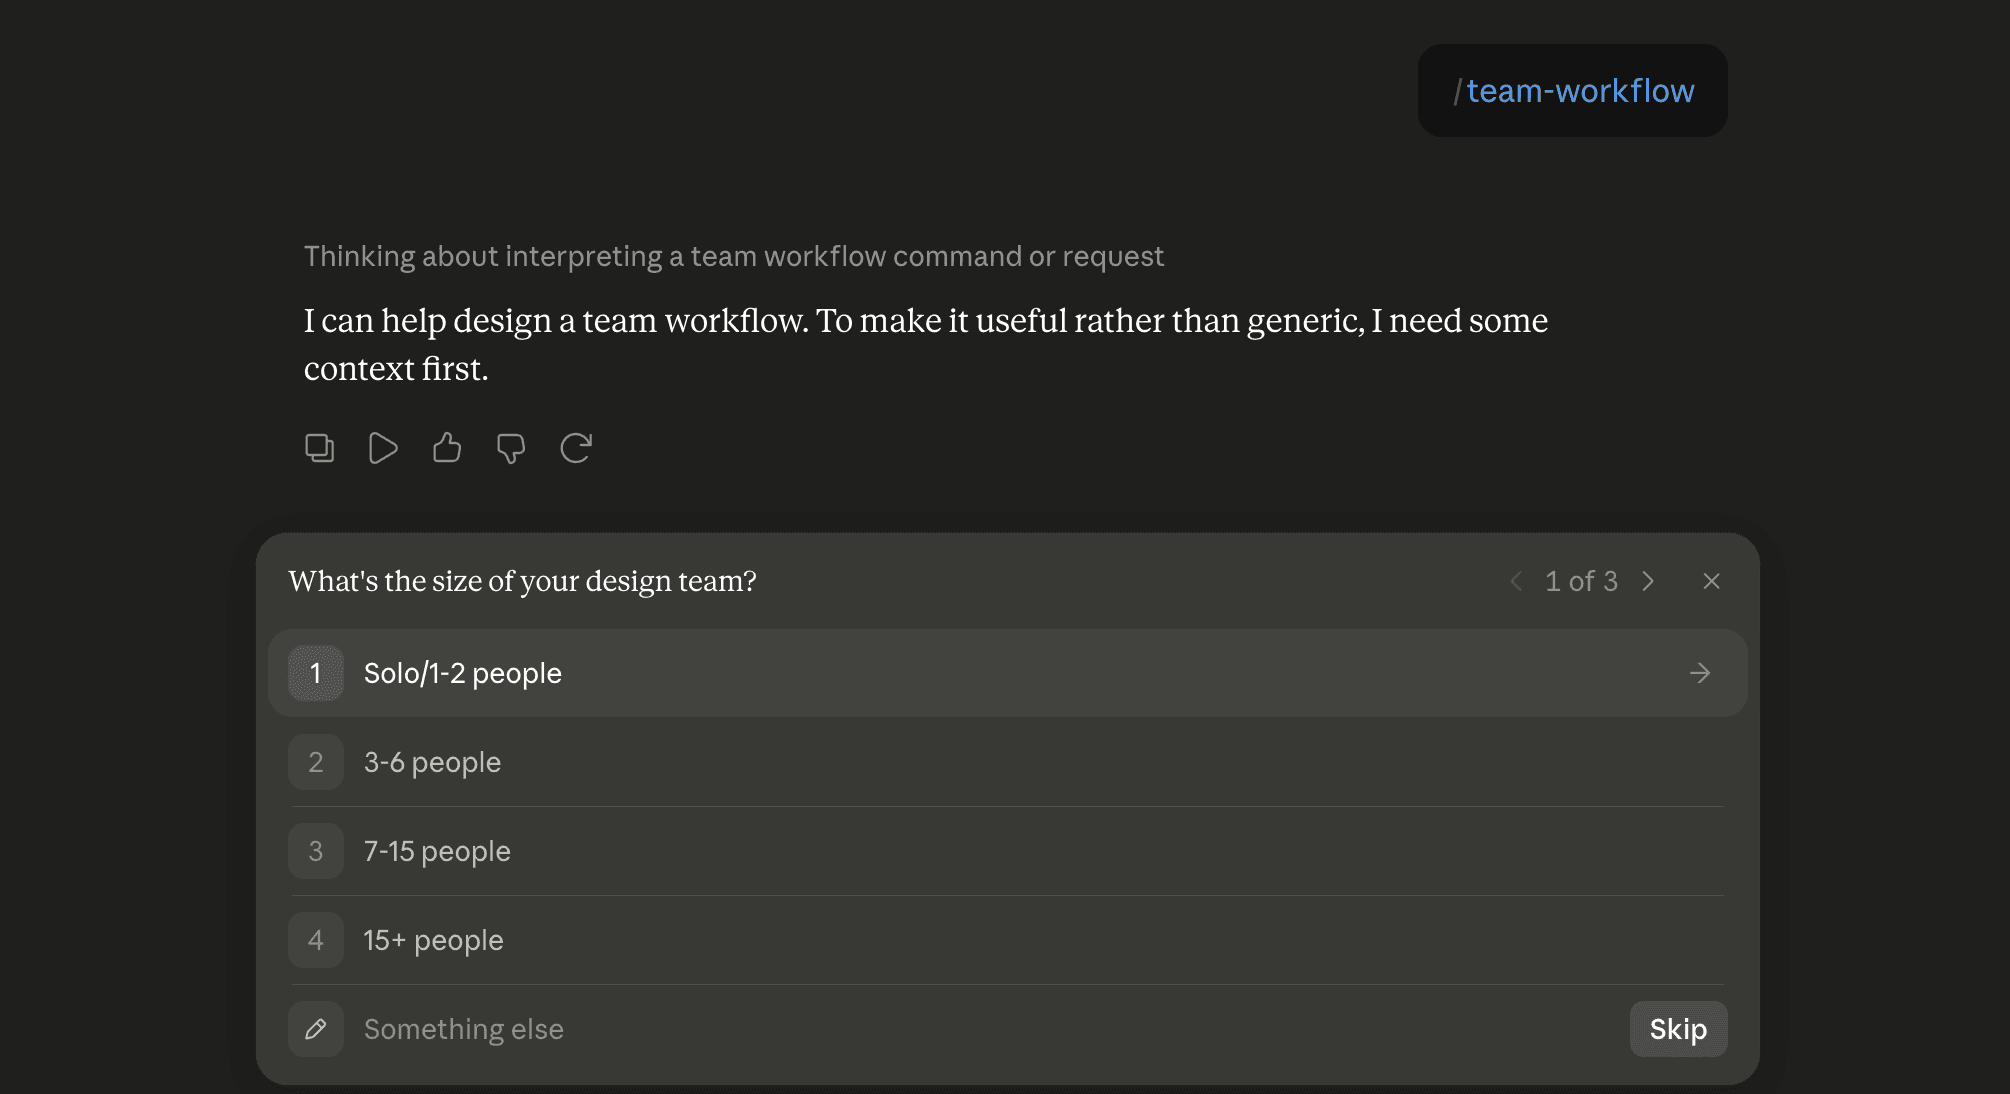Click the /team-workflow command bubble

pyautogui.click(x=1572, y=91)
